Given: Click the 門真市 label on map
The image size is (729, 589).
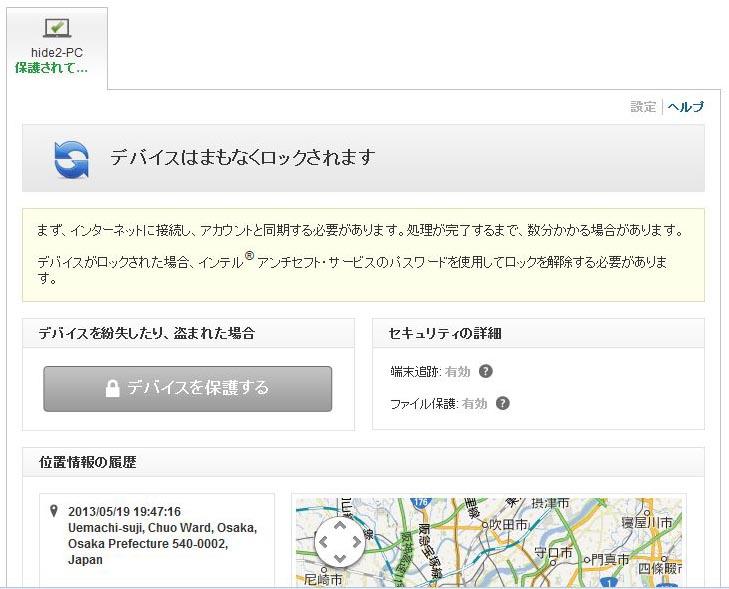Looking at the screenshot, I should pos(610,559).
